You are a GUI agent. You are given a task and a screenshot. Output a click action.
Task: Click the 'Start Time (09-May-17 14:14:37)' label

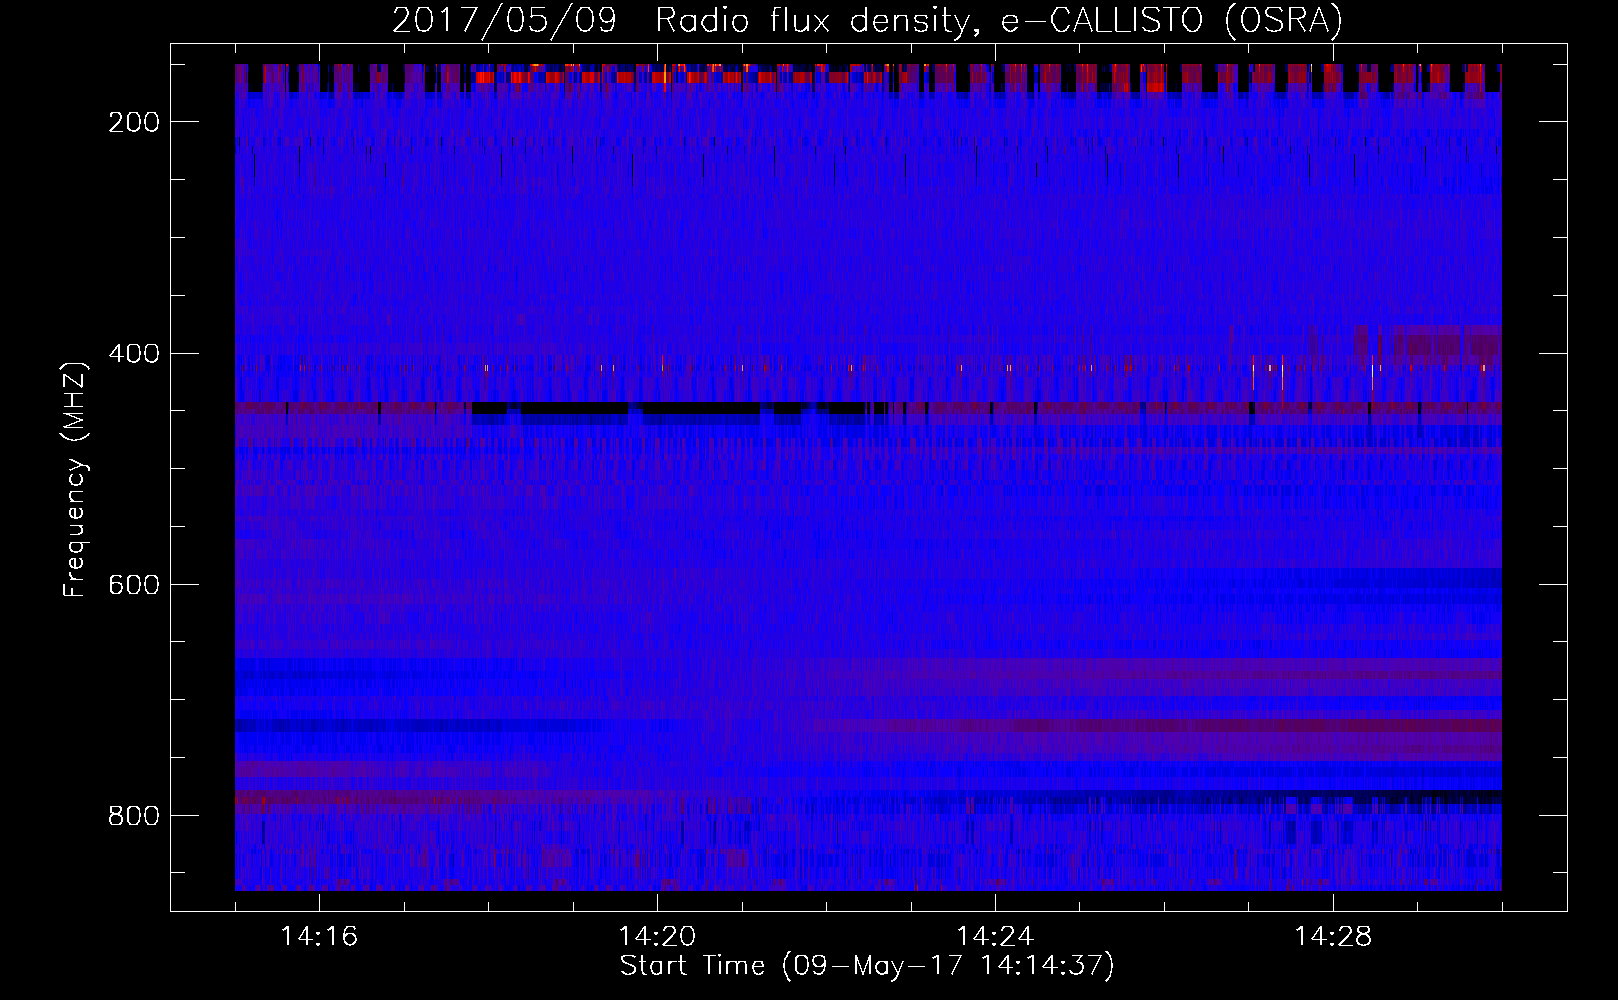click(867, 966)
